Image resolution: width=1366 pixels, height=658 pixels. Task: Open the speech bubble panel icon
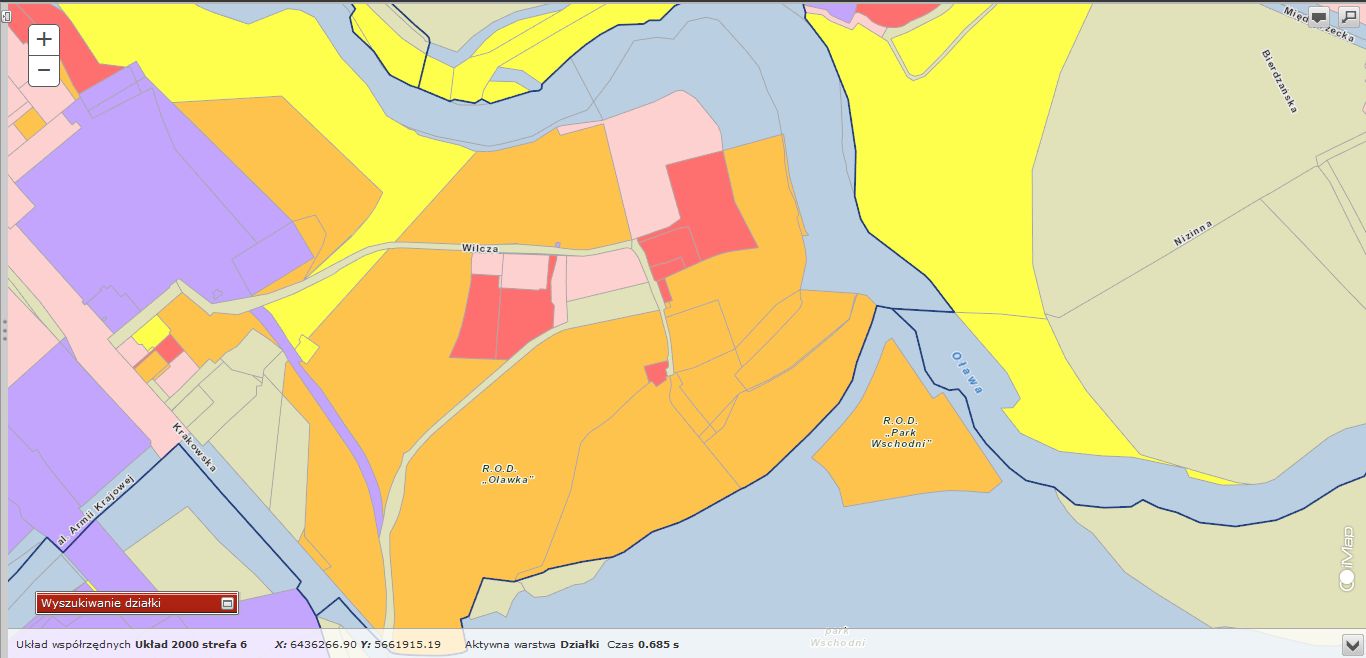click(1319, 17)
